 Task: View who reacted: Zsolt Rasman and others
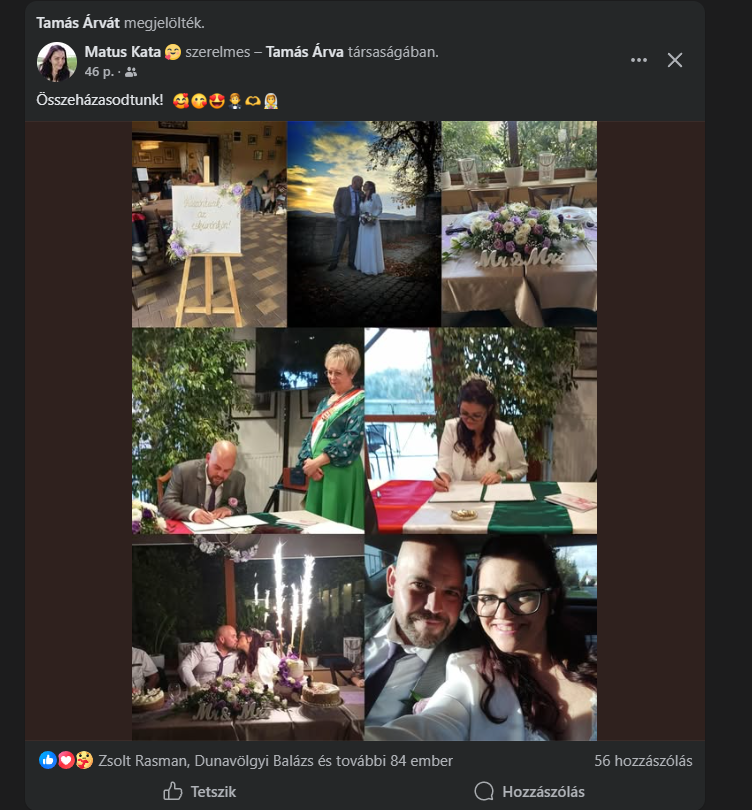coord(275,761)
